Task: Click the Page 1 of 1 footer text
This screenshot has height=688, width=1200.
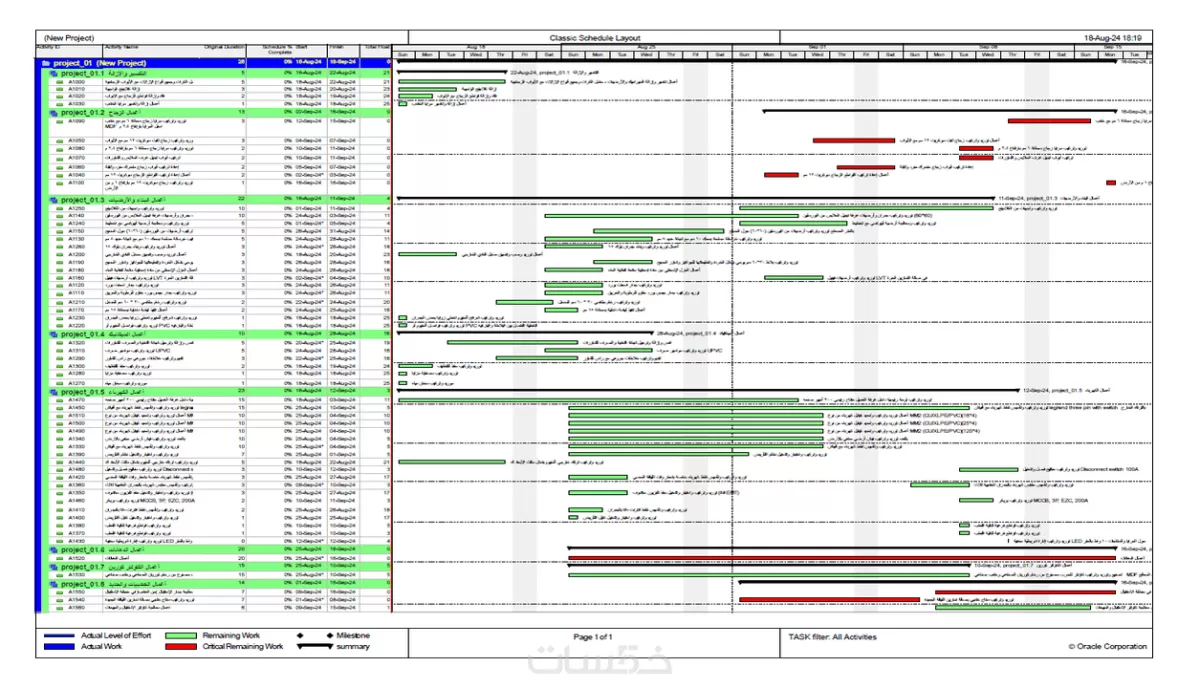Action: [x=593, y=637]
